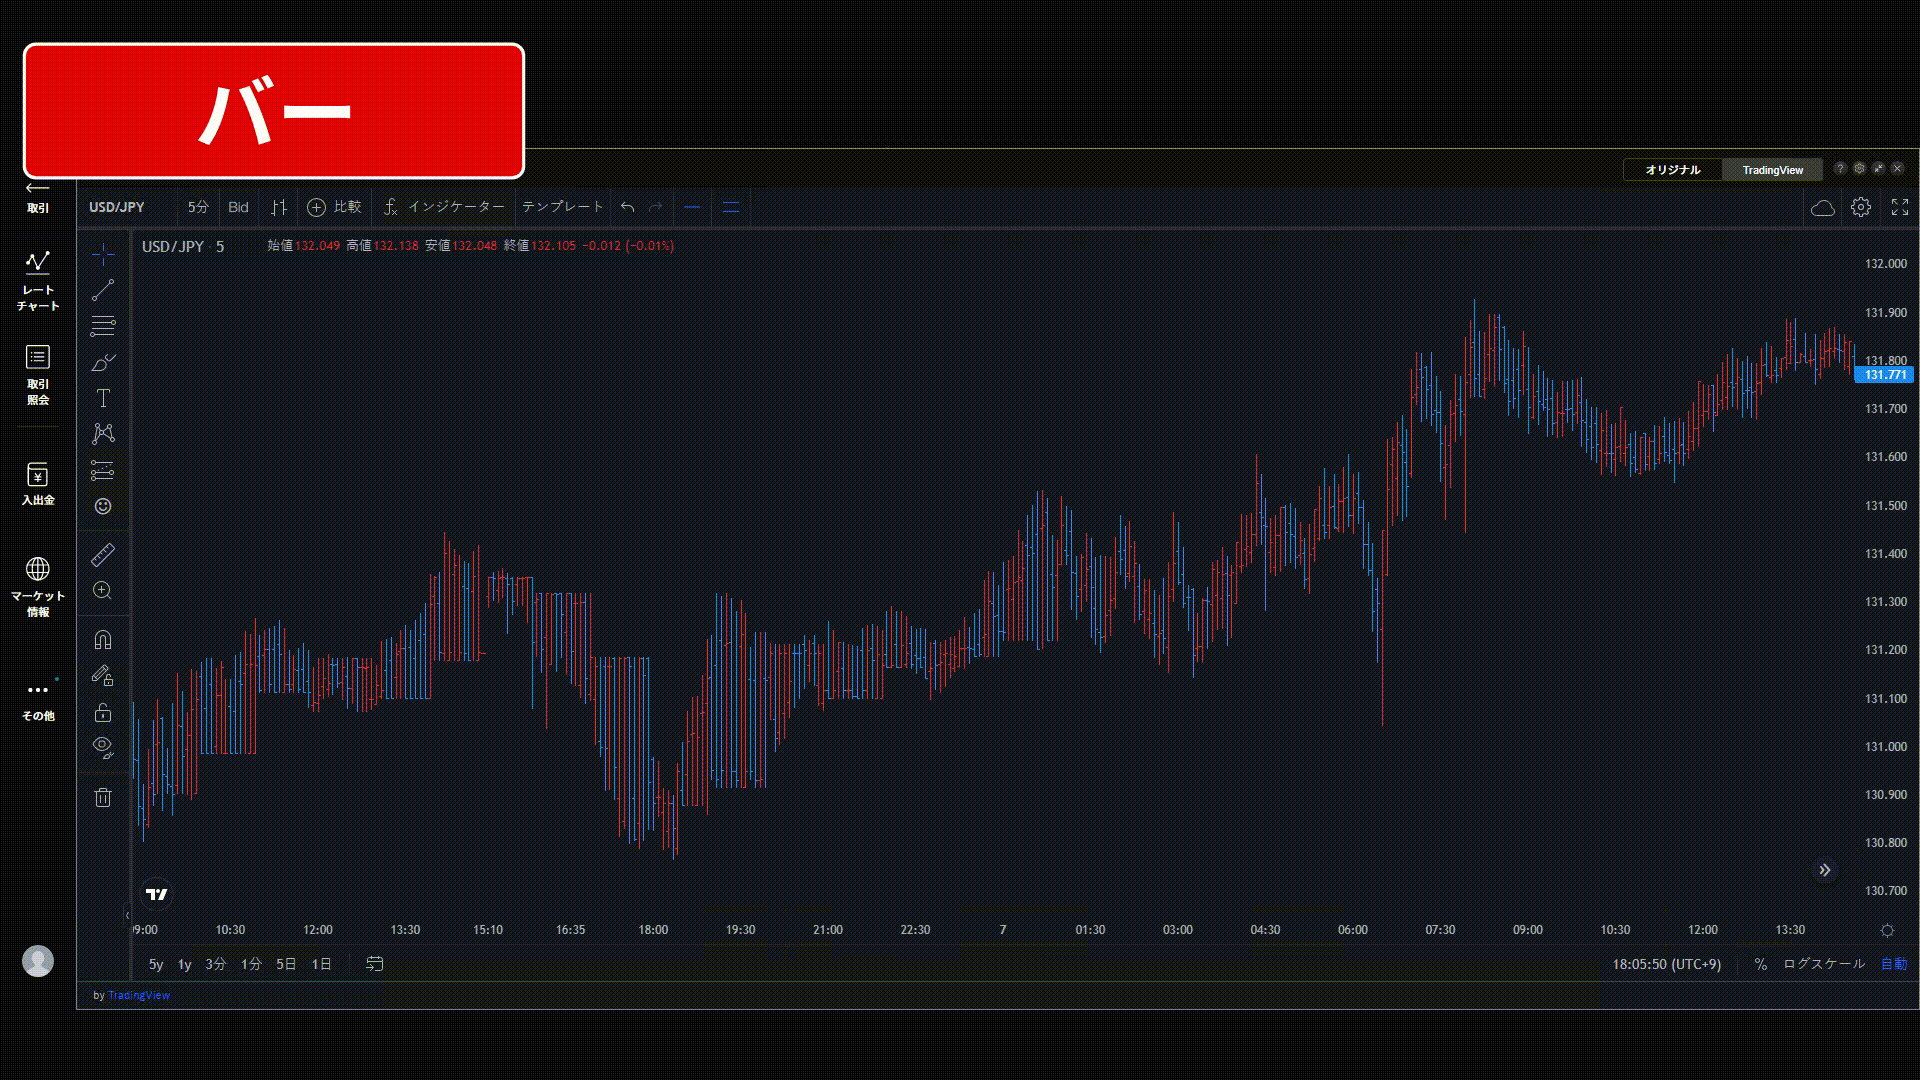
Task: Click the zoom in tool
Action: (103, 591)
